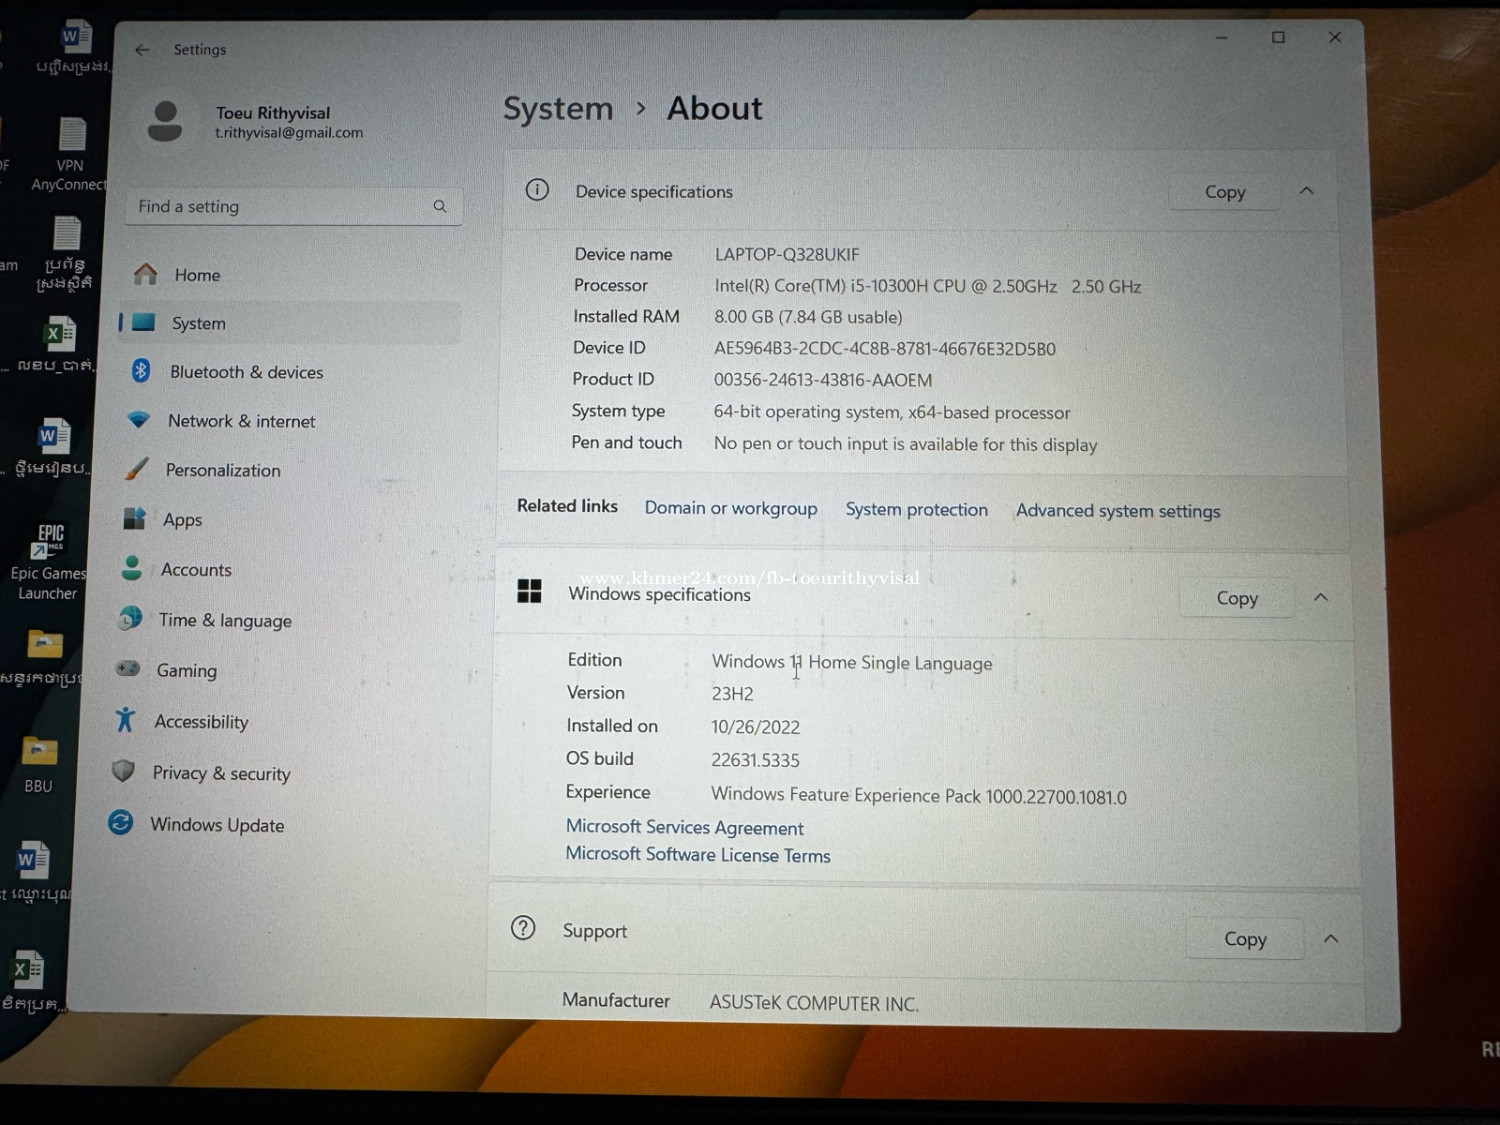1500x1125 pixels.
Task: Click the Accounts person icon
Action: coord(131,568)
